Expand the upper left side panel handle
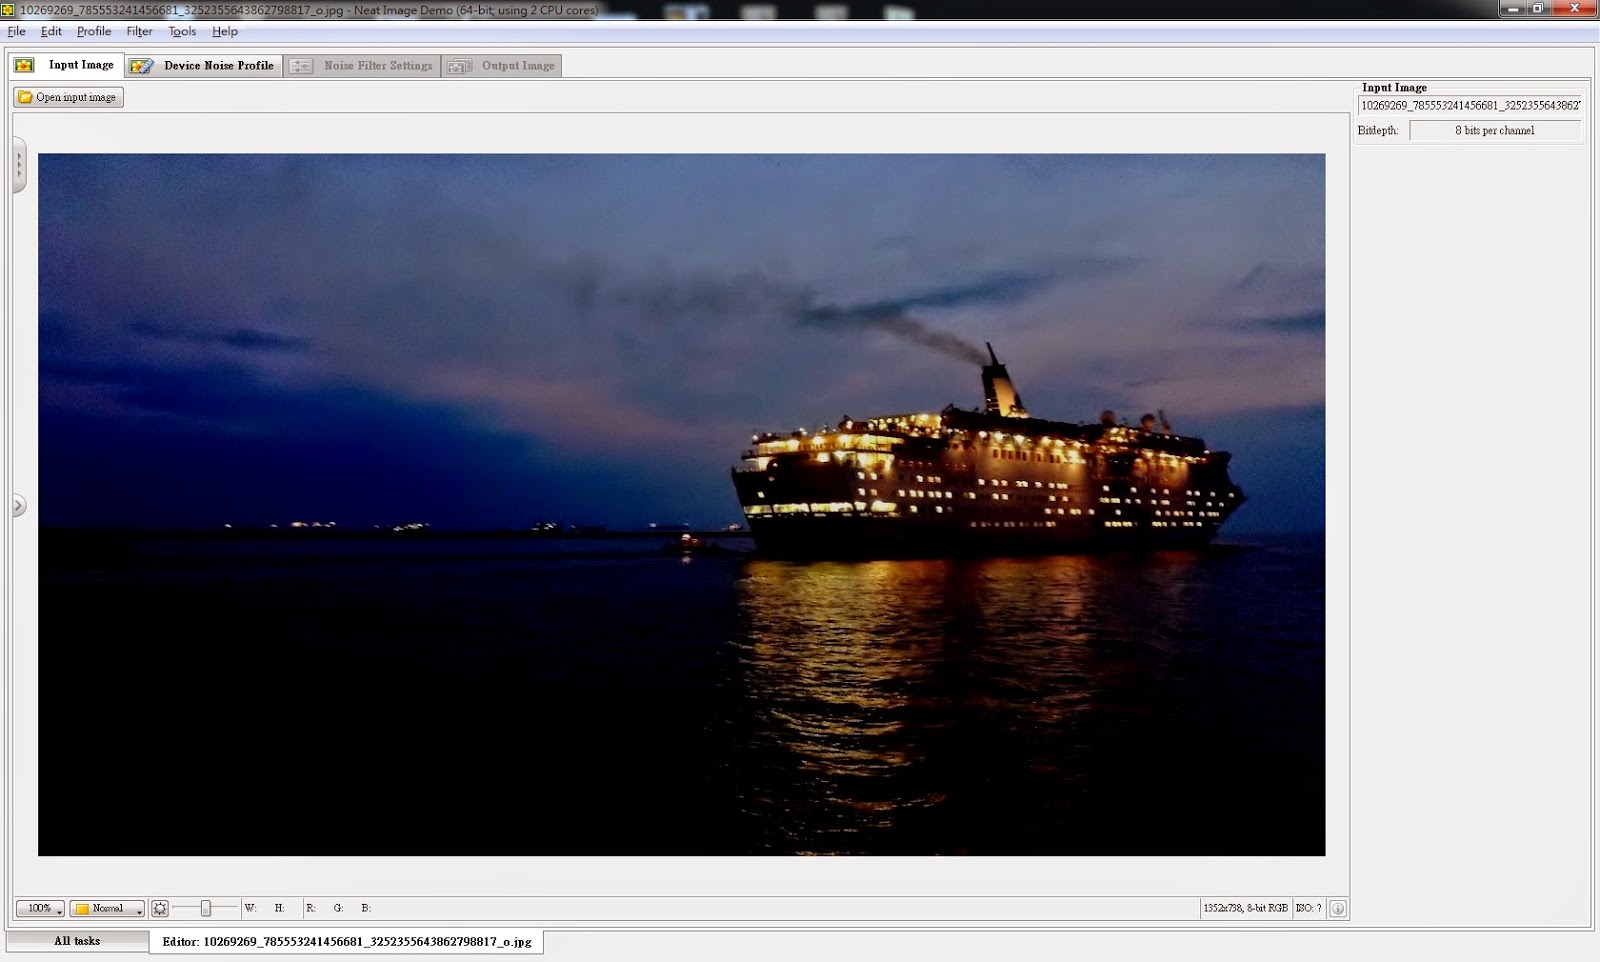Image resolution: width=1600 pixels, height=962 pixels. tap(19, 165)
